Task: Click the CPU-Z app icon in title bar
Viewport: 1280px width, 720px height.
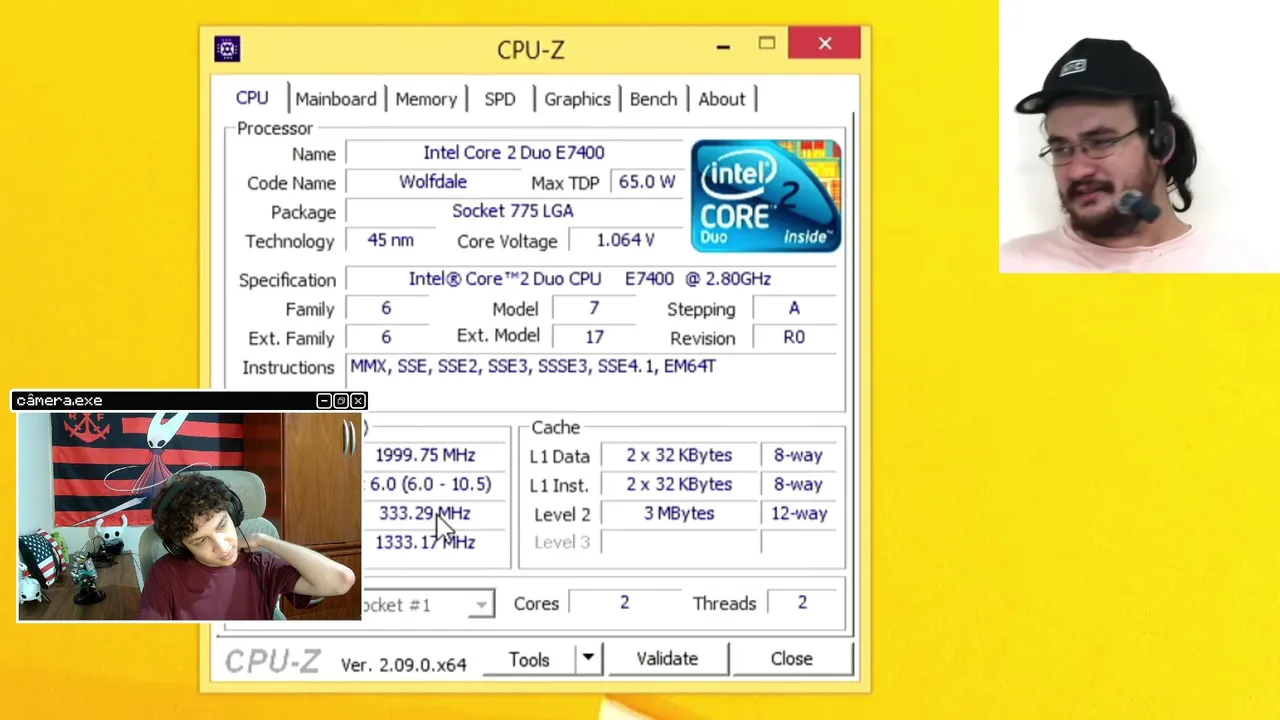Action: (227, 48)
